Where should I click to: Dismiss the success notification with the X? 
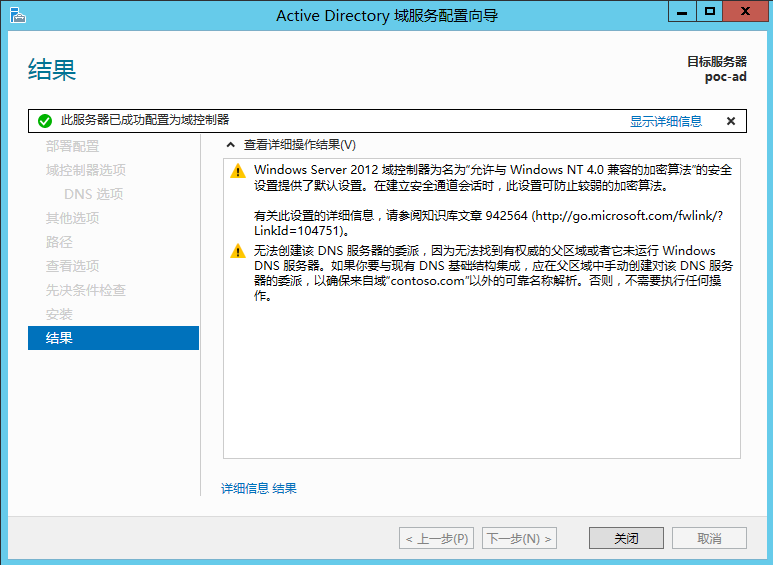[731, 121]
